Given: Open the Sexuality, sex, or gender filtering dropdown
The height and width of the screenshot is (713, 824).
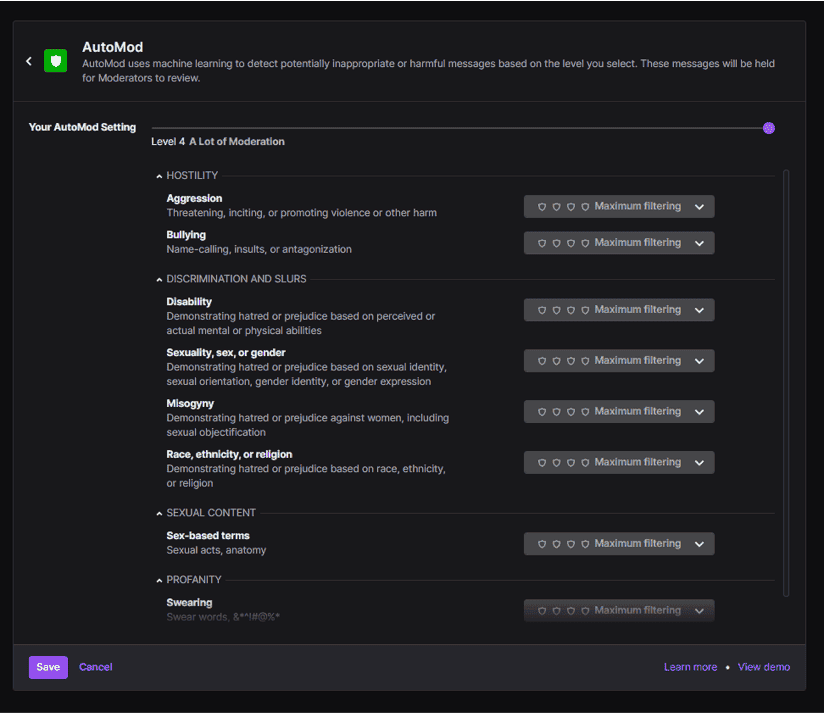Looking at the screenshot, I should 700,360.
